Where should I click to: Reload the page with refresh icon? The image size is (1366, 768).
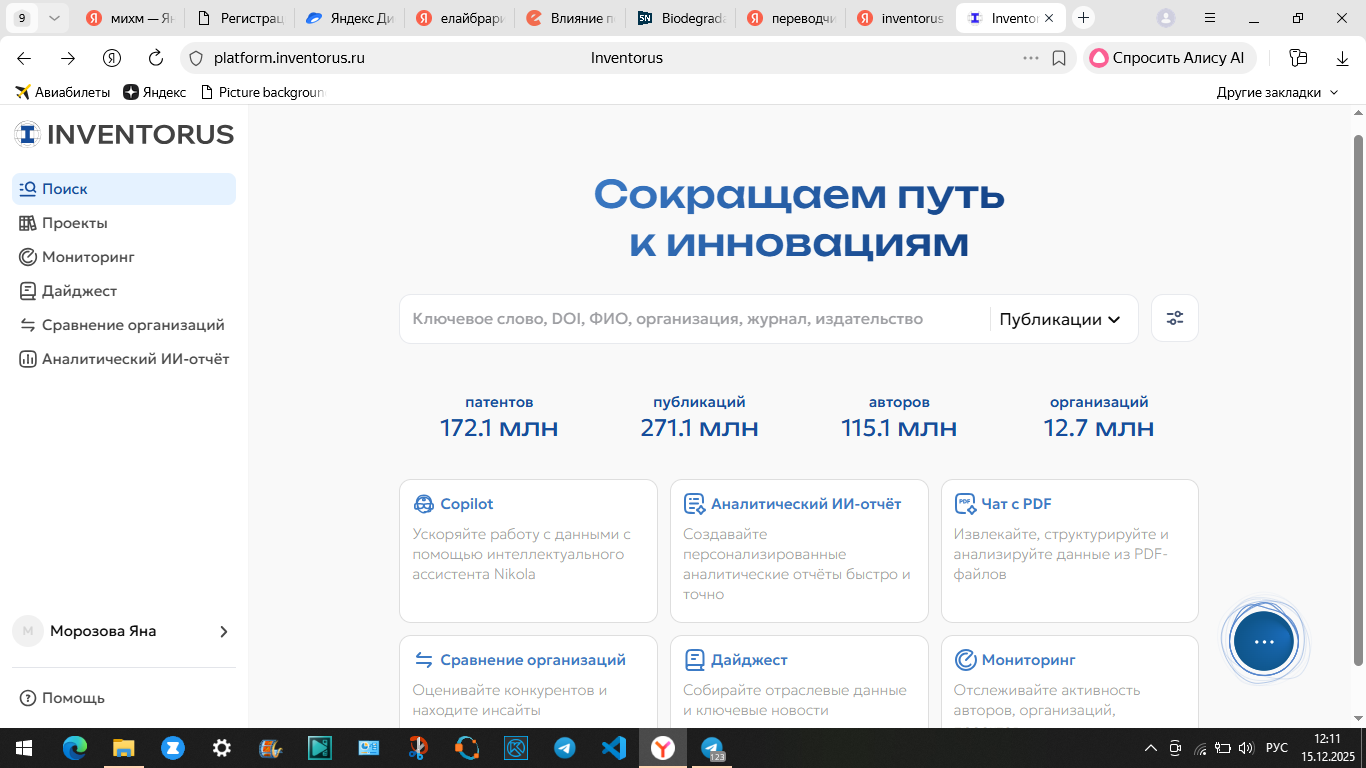tap(155, 58)
